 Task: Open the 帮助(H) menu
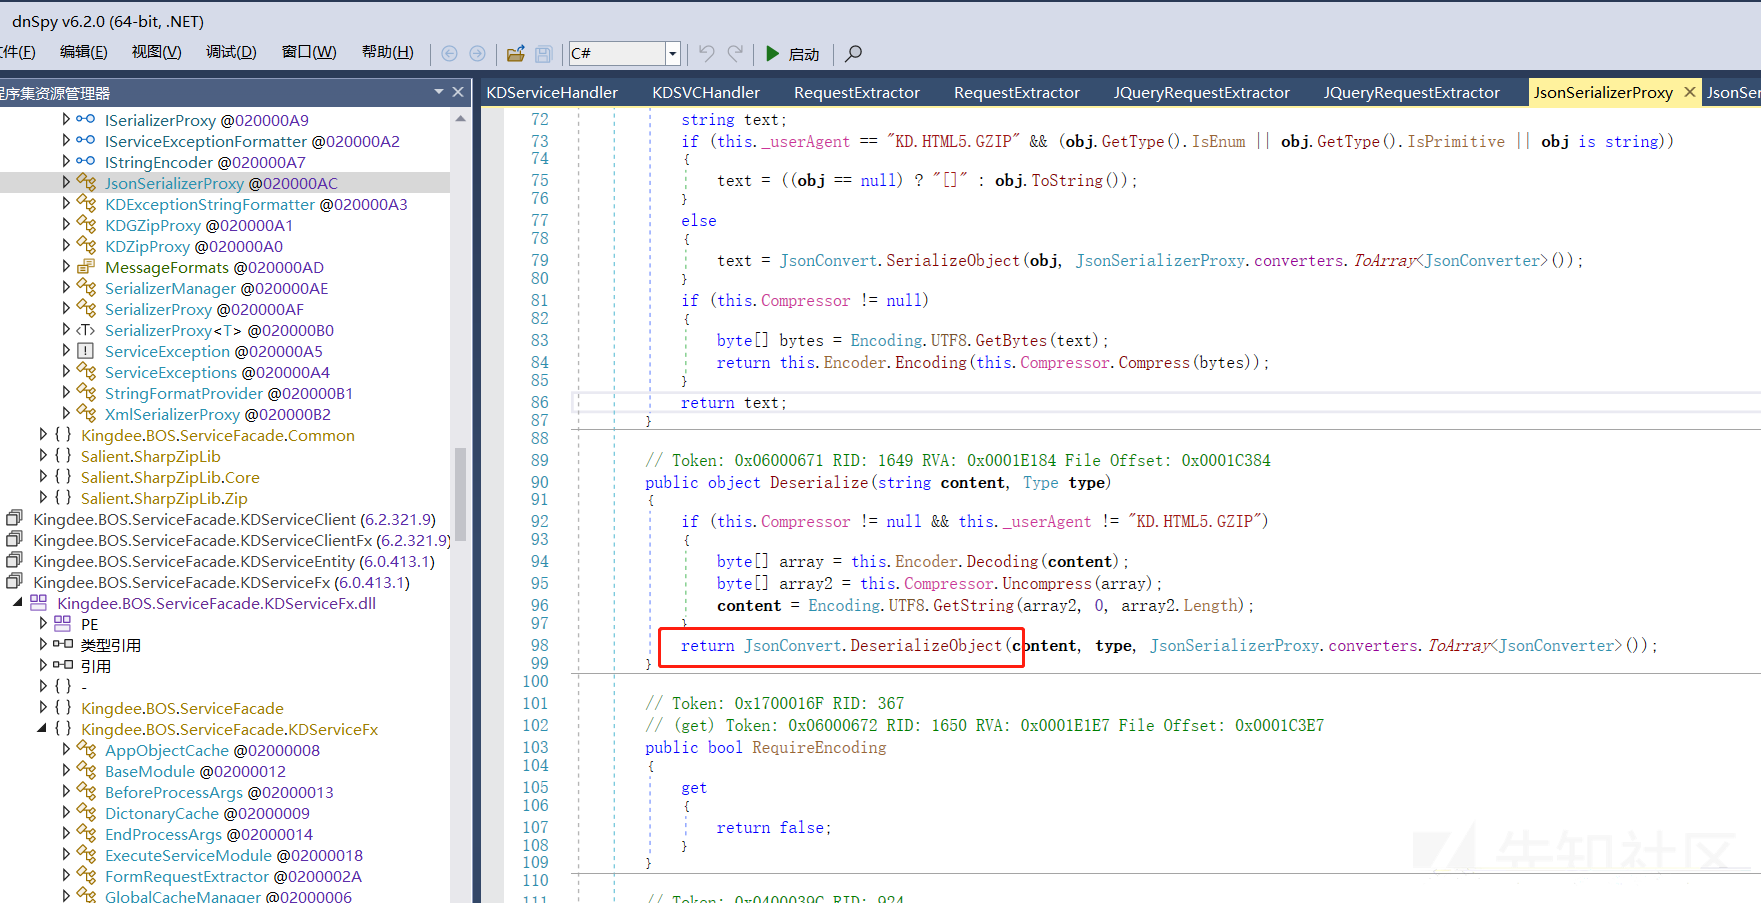387,52
